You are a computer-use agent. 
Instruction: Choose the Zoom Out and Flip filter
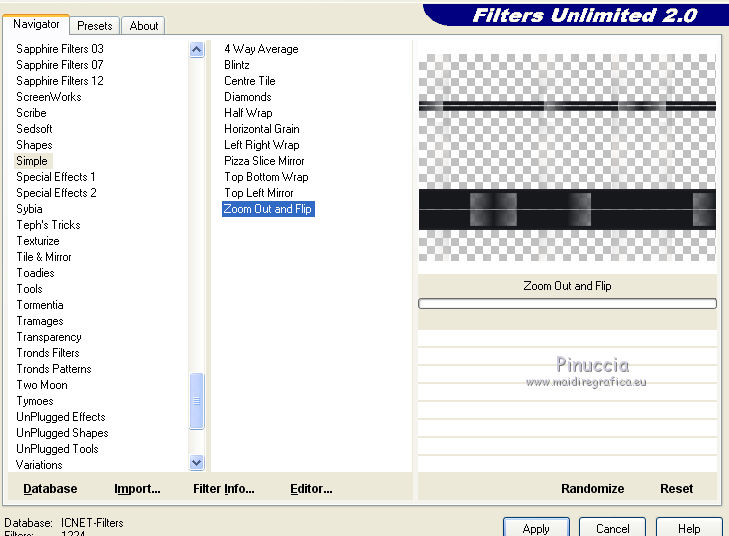tap(268, 209)
